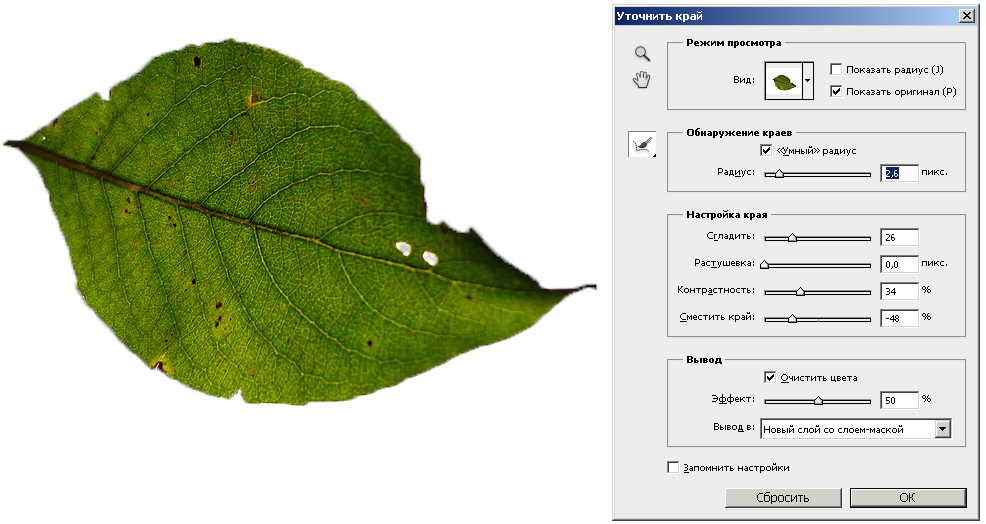This screenshot has height=524, width=986.
Task: Click the Сбросить button
Action: [783, 498]
